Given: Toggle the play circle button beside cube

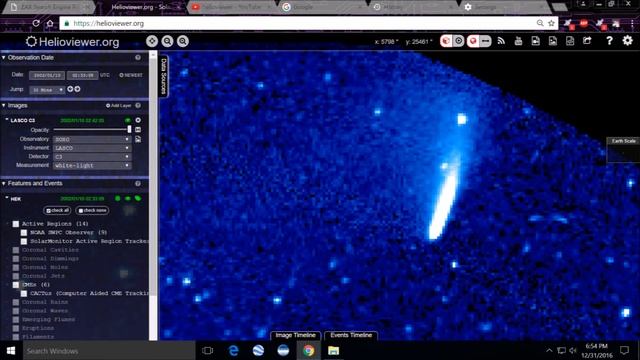Looking at the screenshot, I should [x=459, y=41].
